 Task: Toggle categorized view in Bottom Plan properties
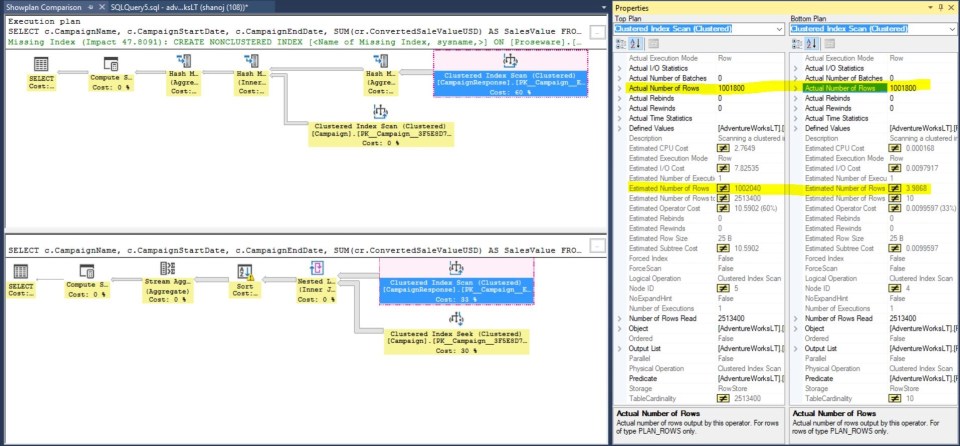798,45
